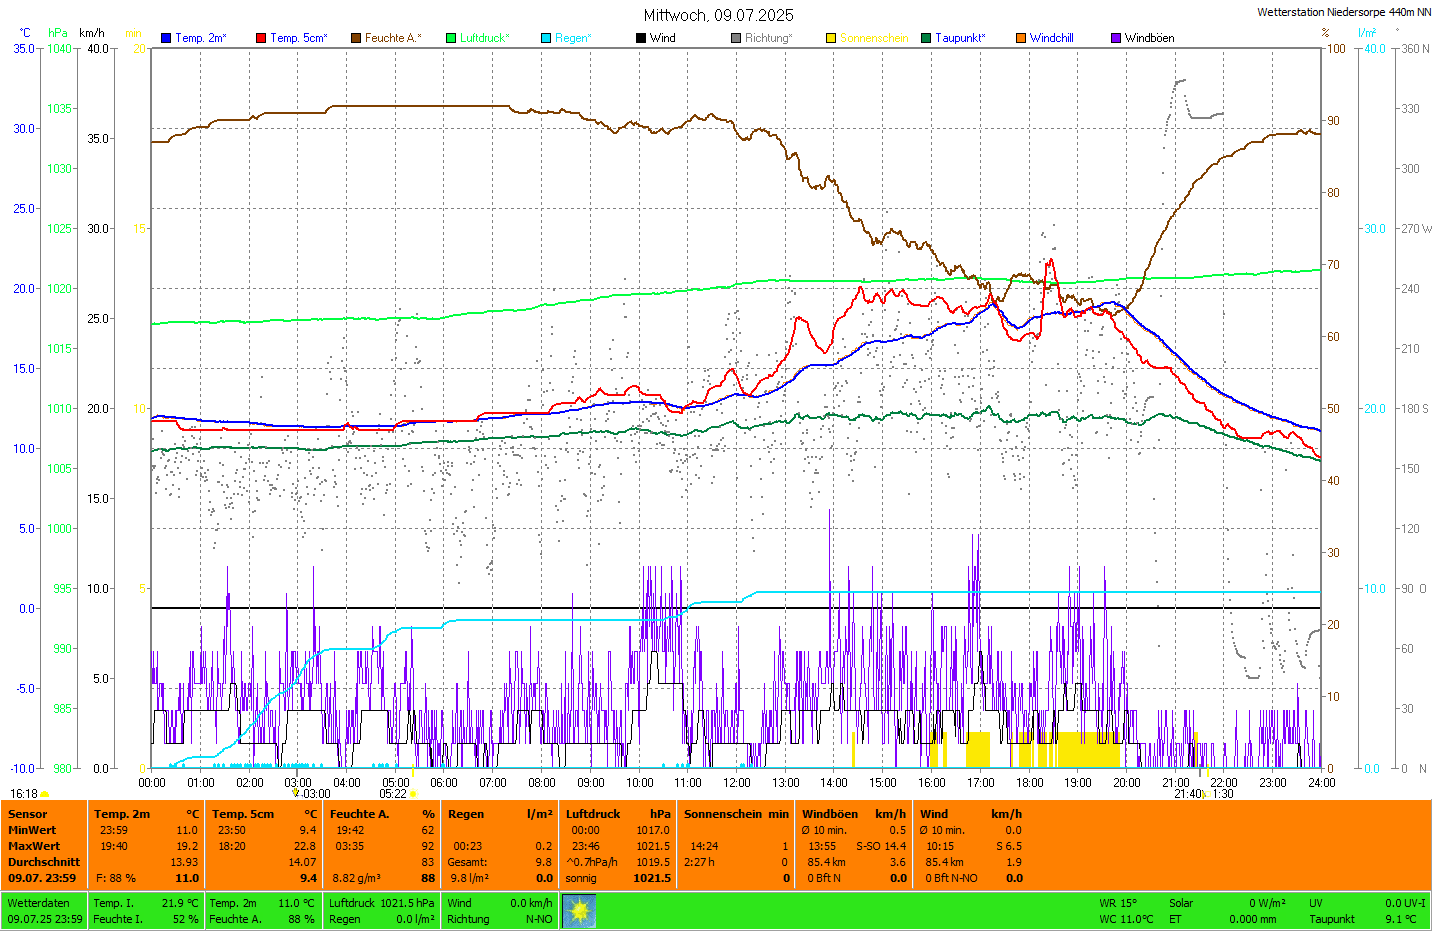Click the sun icon beside 05:22
1432x931 pixels.
pos(413,794)
